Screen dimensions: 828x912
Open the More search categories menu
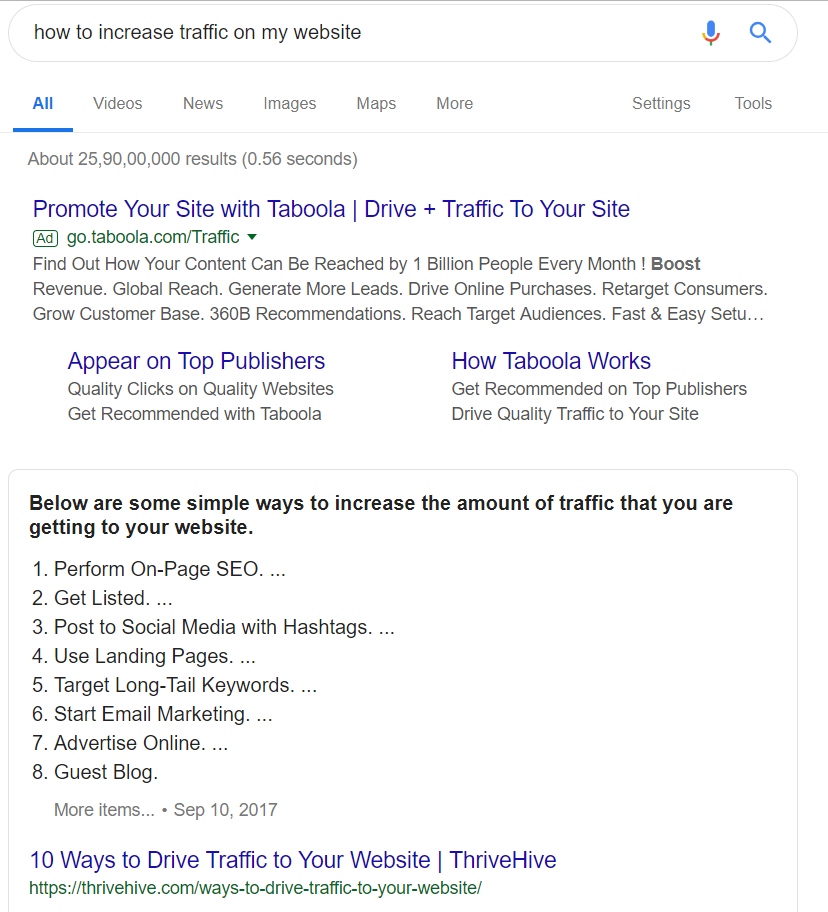point(454,104)
